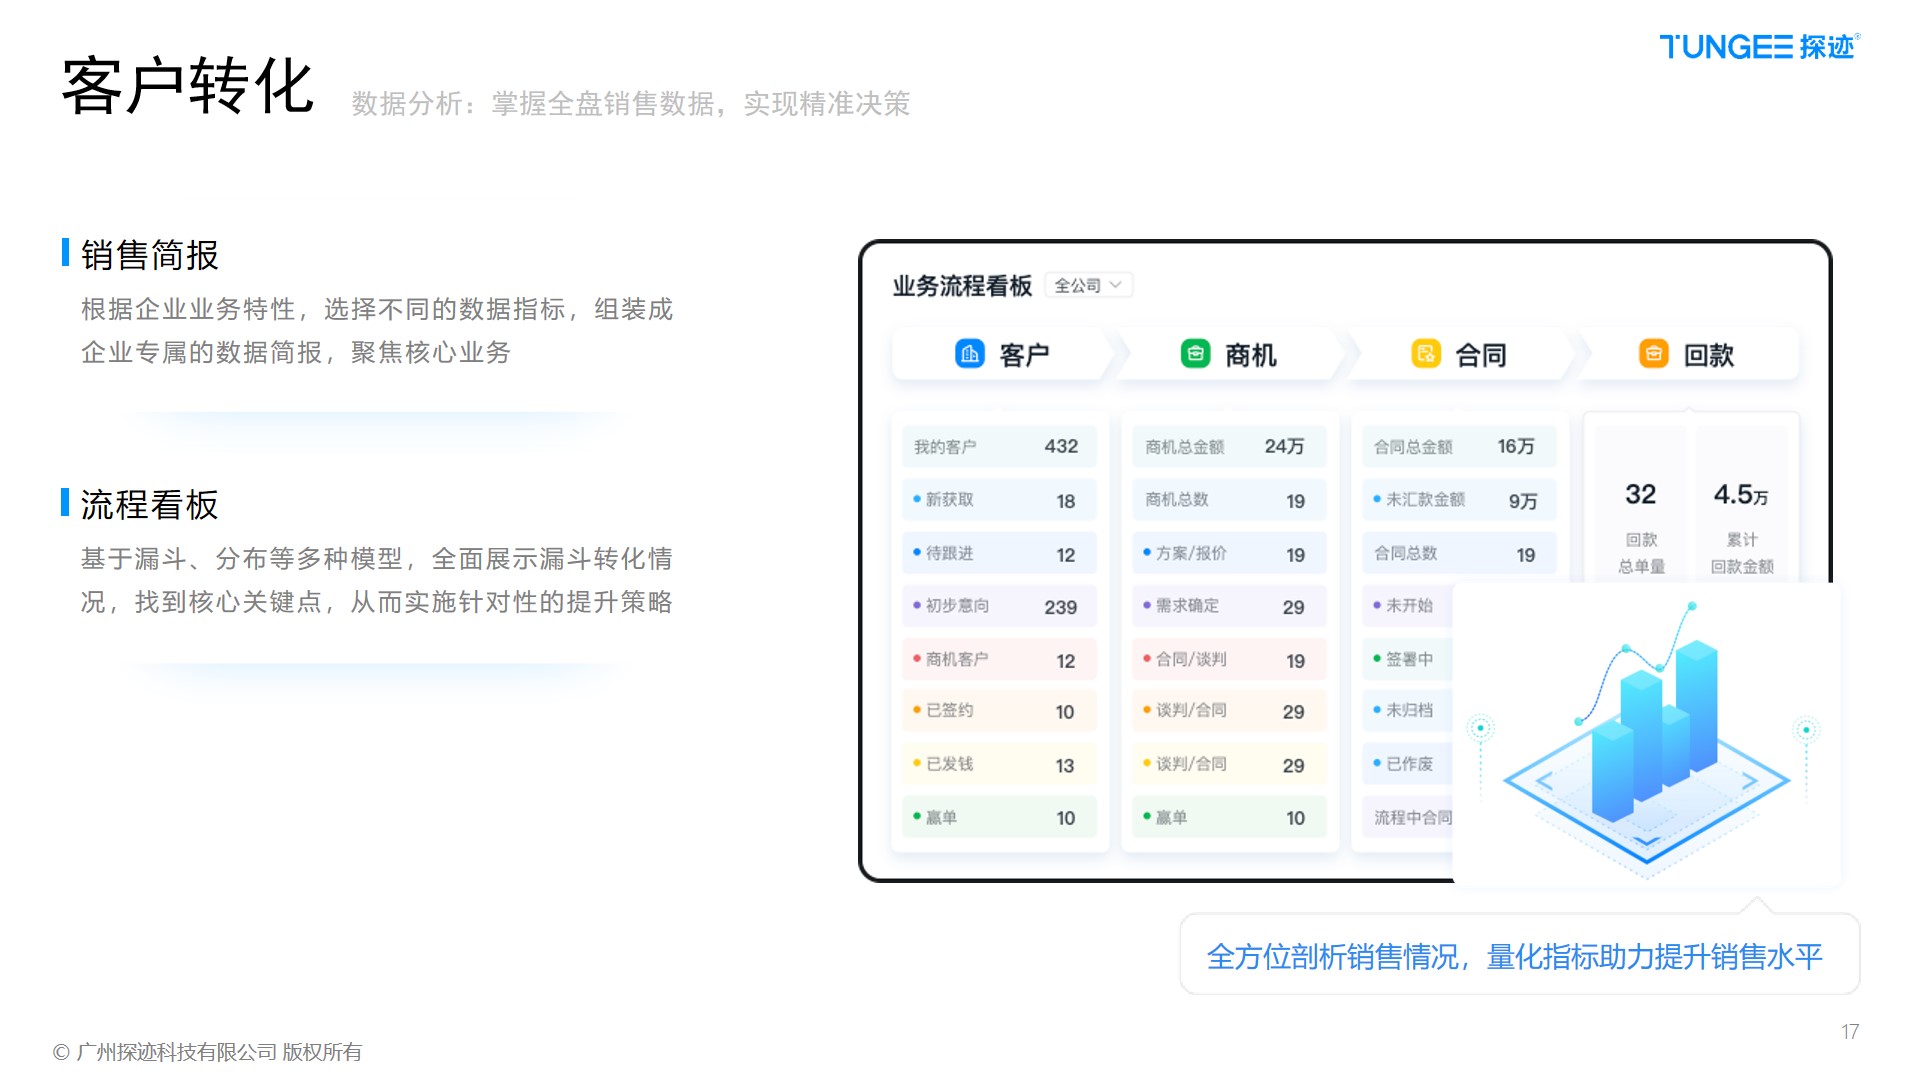Screen dimensions: 1920x1080
Task: Click the green 商机 icon
Action: coord(1195,354)
